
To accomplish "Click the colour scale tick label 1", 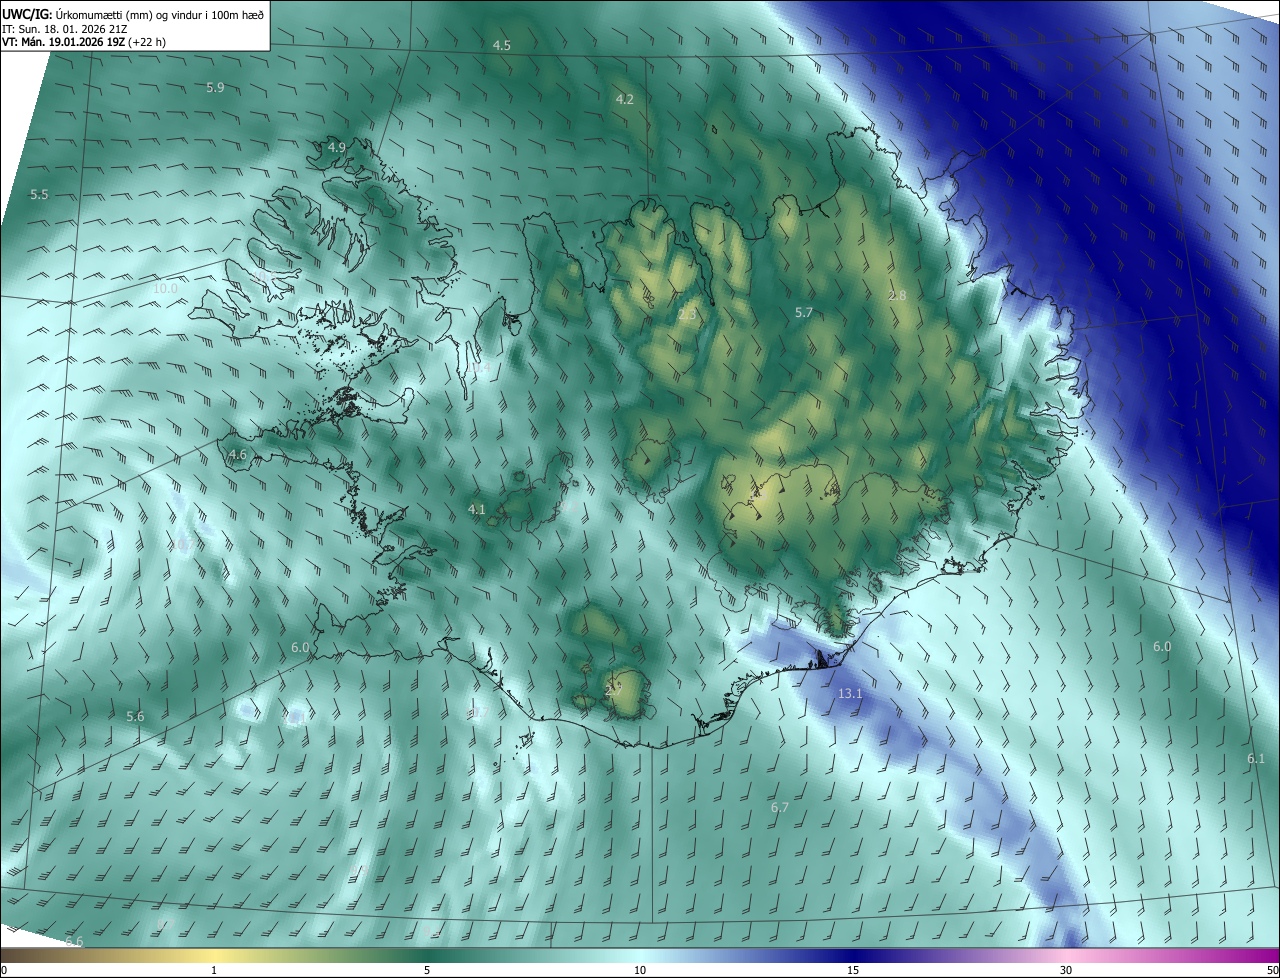I will tap(214, 971).
